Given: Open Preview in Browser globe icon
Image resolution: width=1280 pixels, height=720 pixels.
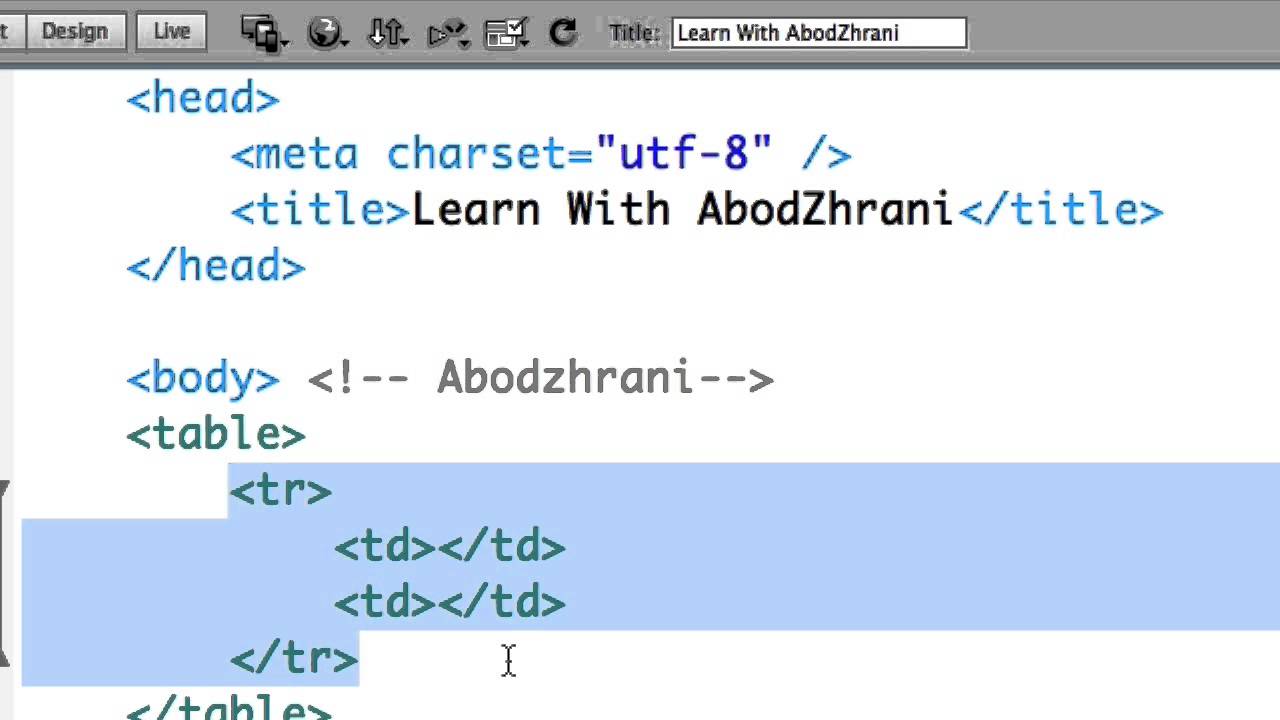Looking at the screenshot, I should click(327, 33).
